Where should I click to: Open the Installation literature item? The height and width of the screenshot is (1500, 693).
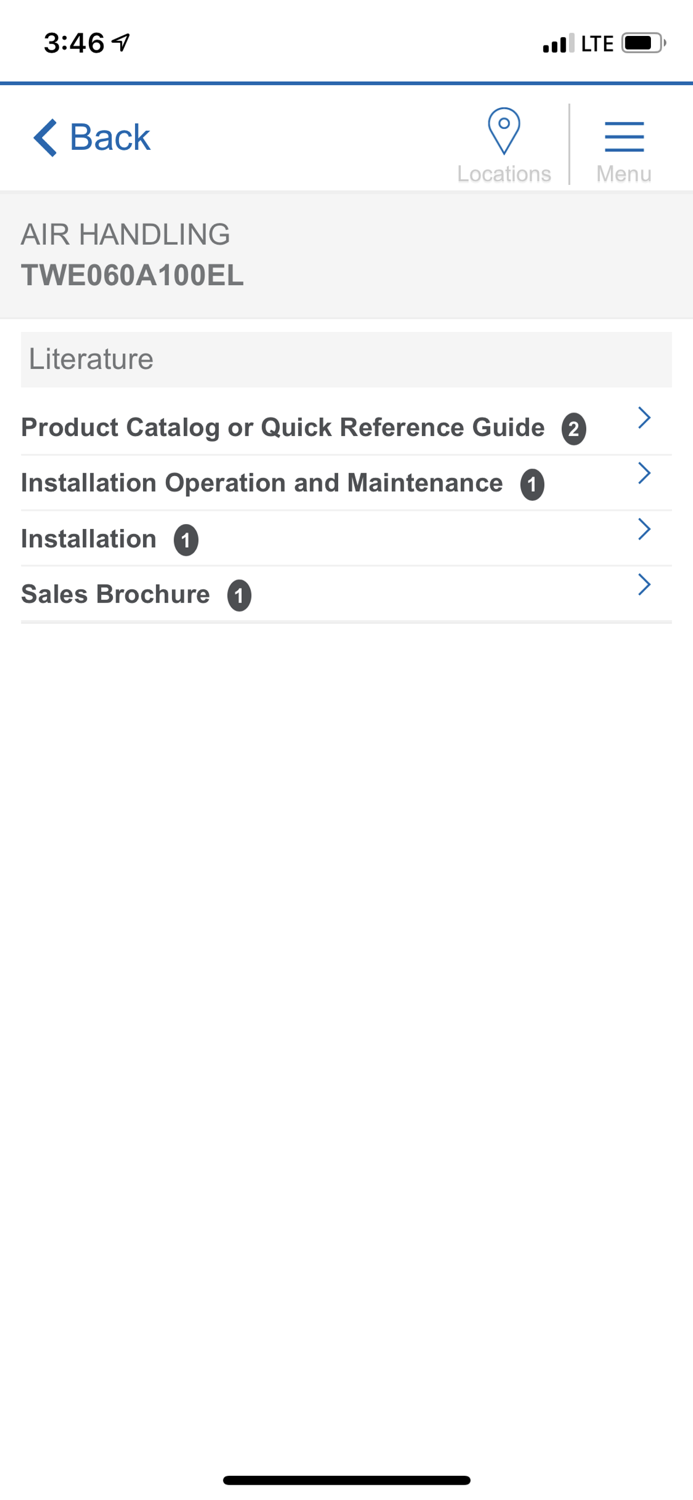(88, 539)
